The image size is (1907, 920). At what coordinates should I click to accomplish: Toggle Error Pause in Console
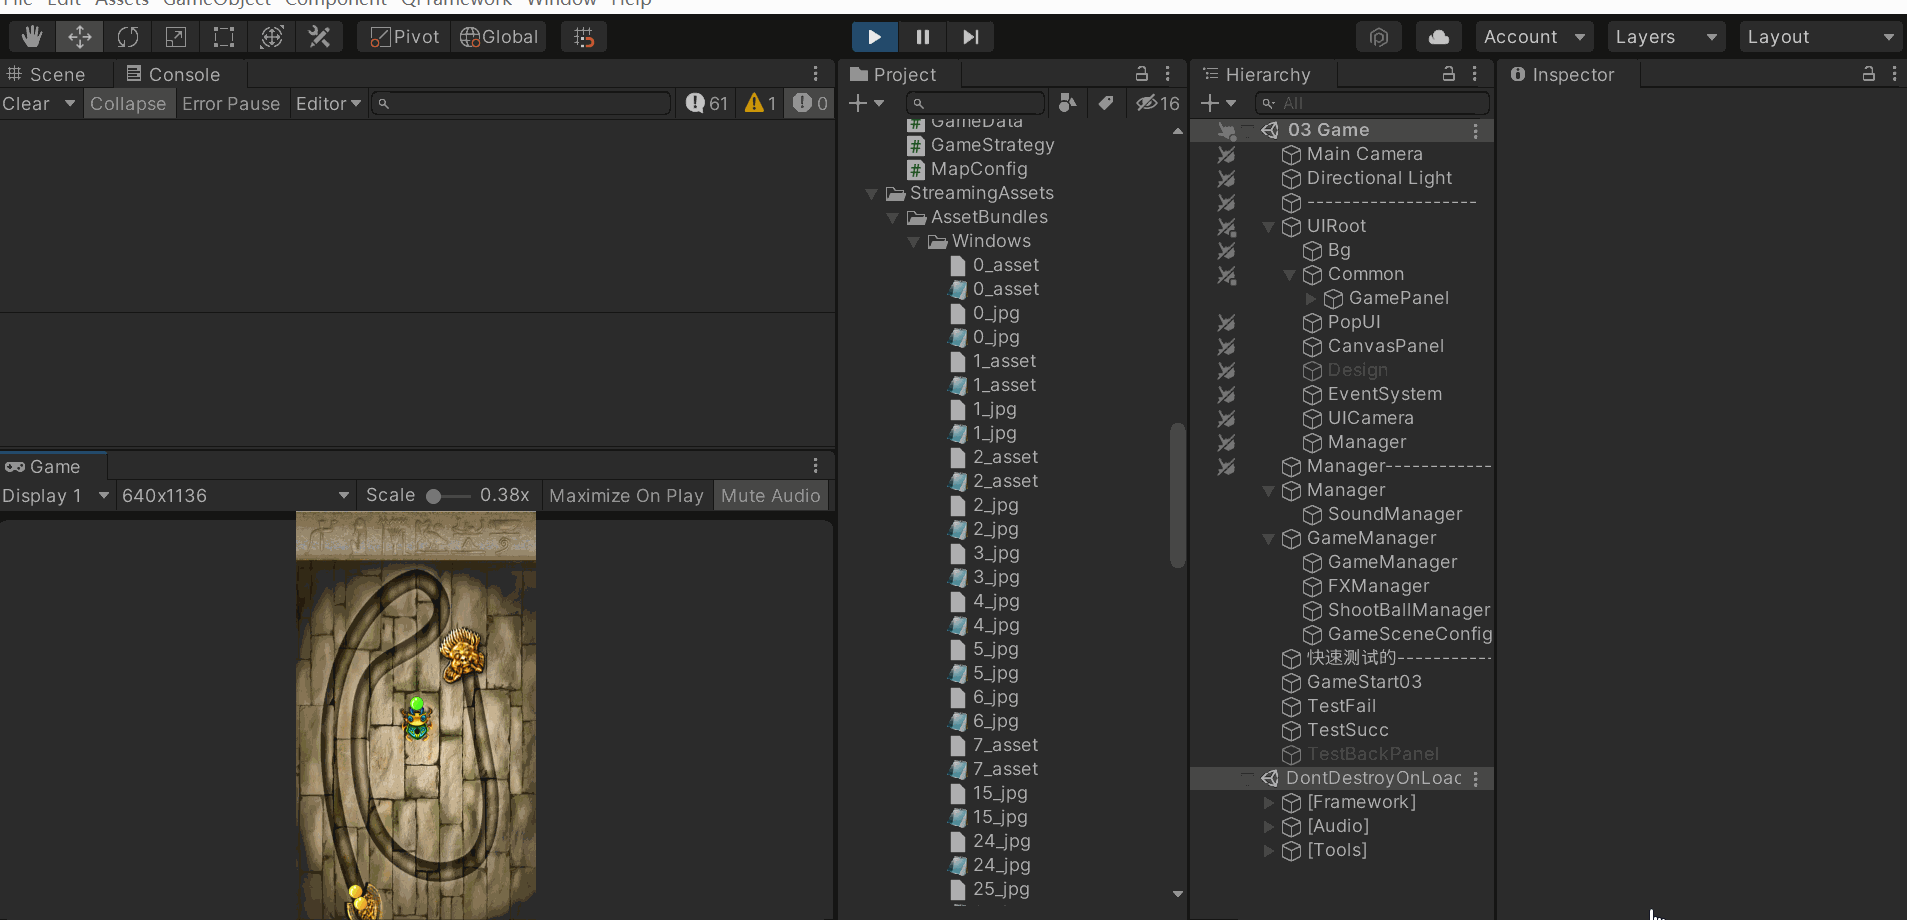pyautogui.click(x=231, y=104)
